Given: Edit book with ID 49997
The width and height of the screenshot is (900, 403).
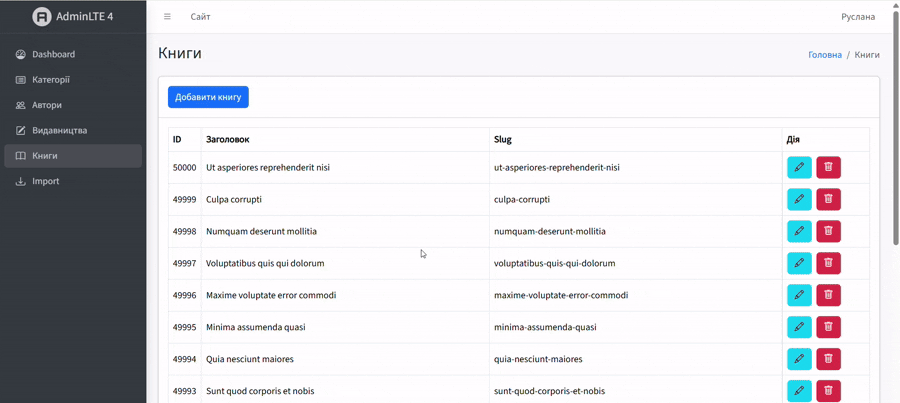Looking at the screenshot, I should click(x=799, y=263).
